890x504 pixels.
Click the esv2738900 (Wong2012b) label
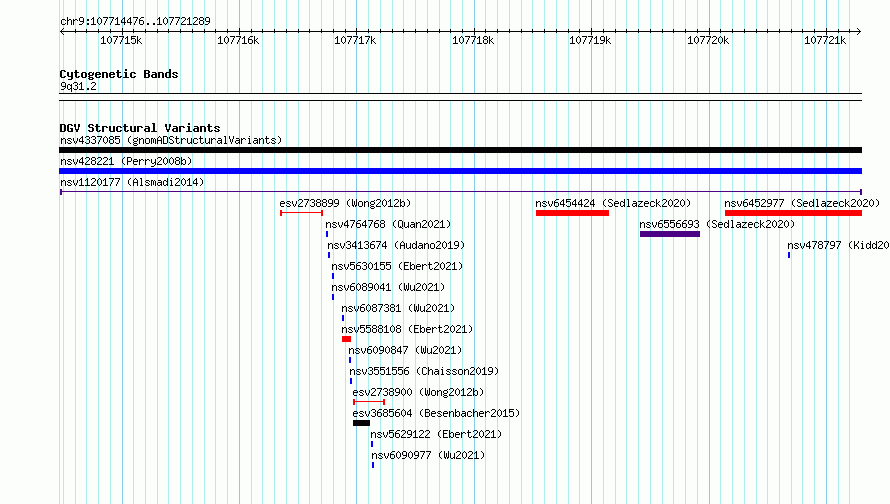[418, 392]
